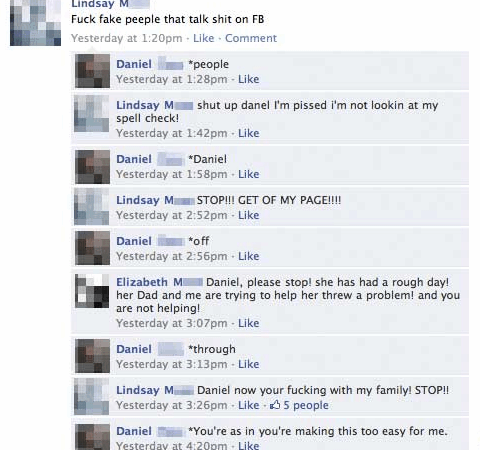
Task: Like Daniel's You're comment at 4:20pm
Action: pos(249,445)
